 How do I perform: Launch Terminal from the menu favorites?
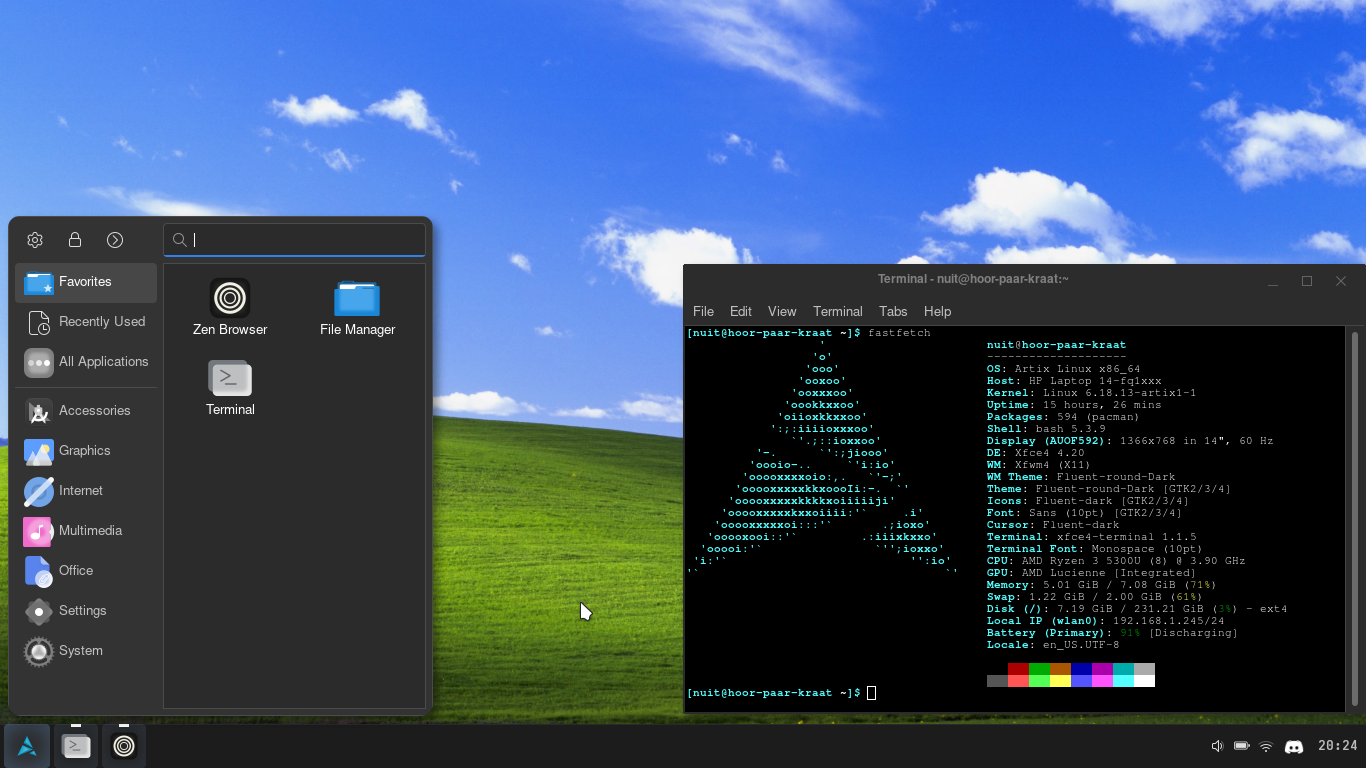[230, 387]
